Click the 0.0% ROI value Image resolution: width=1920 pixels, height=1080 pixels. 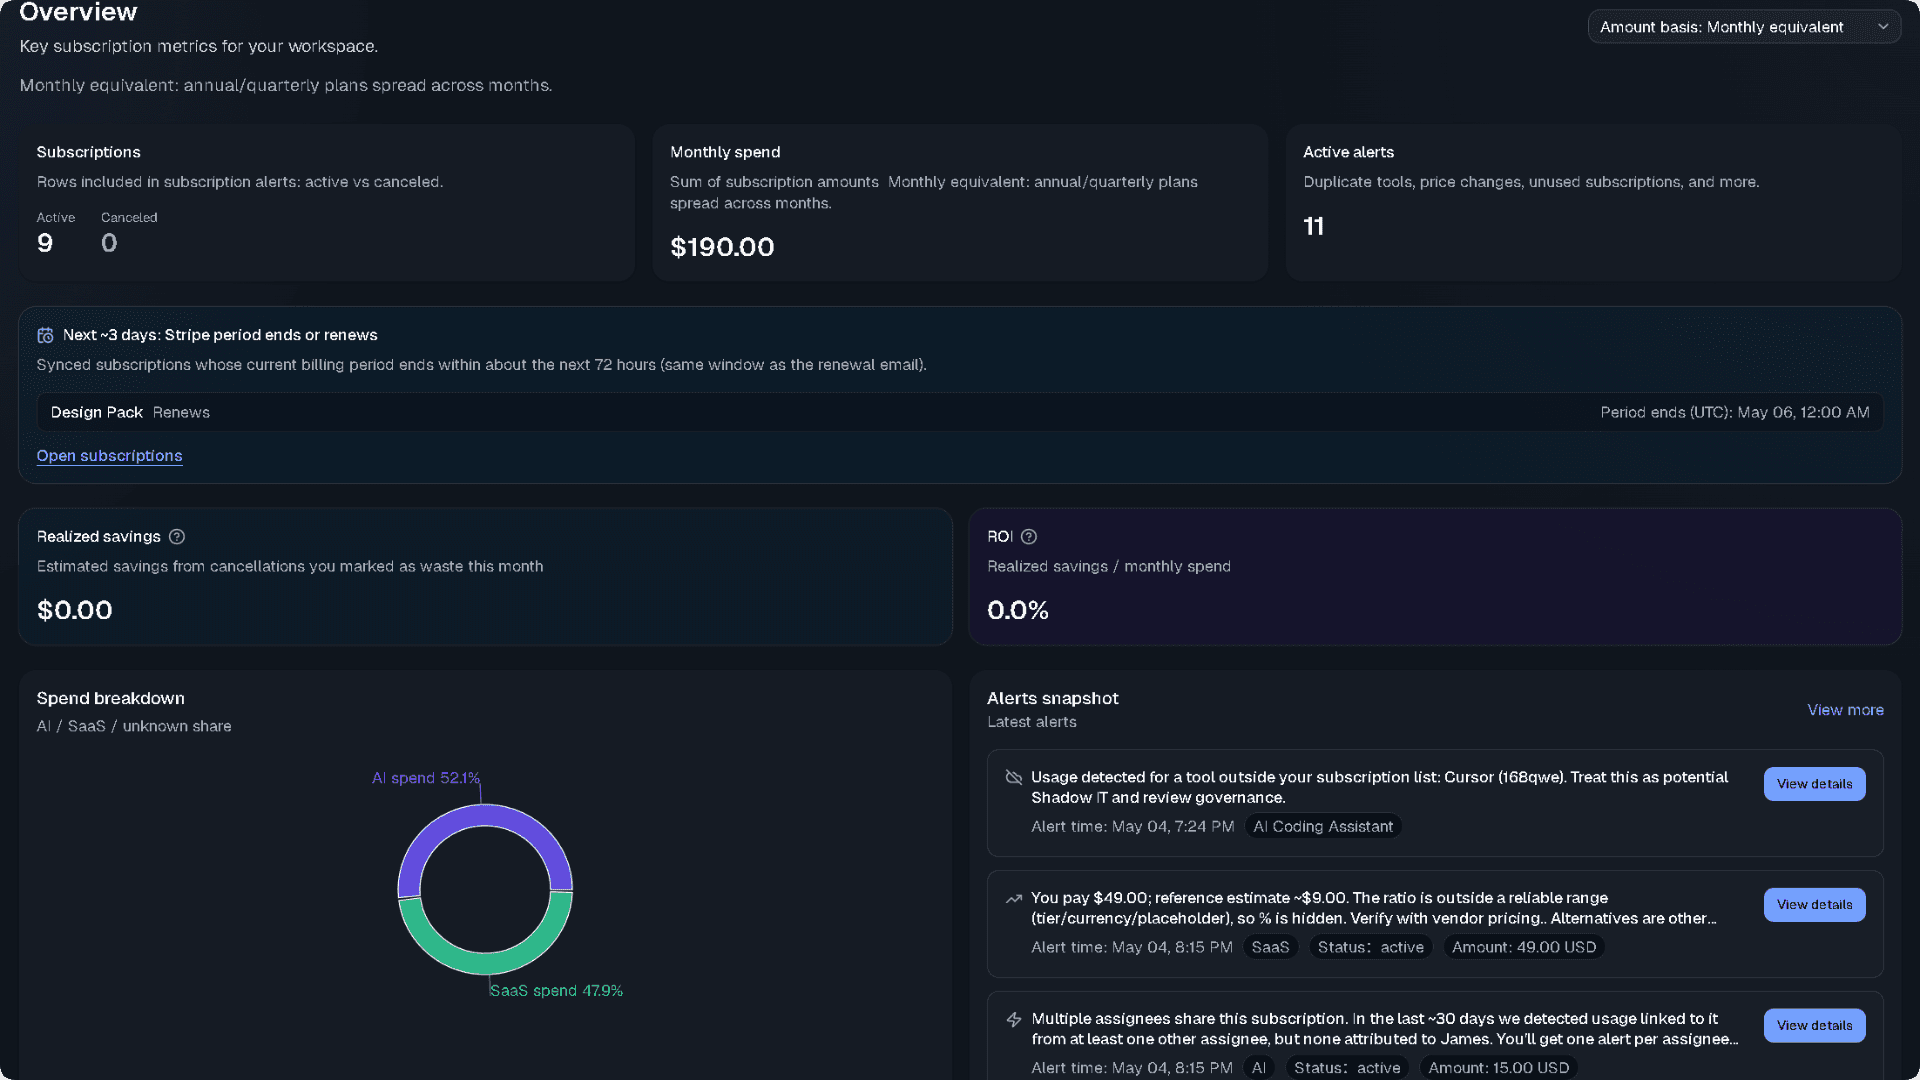[1018, 610]
